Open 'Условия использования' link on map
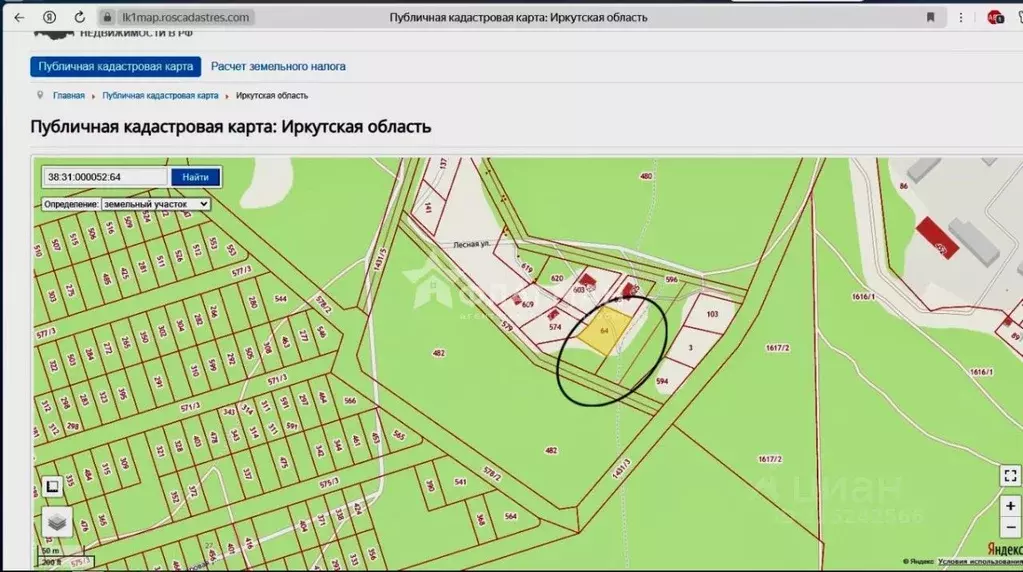Image resolution: width=1023 pixels, height=572 pixels. pos(979,562)
